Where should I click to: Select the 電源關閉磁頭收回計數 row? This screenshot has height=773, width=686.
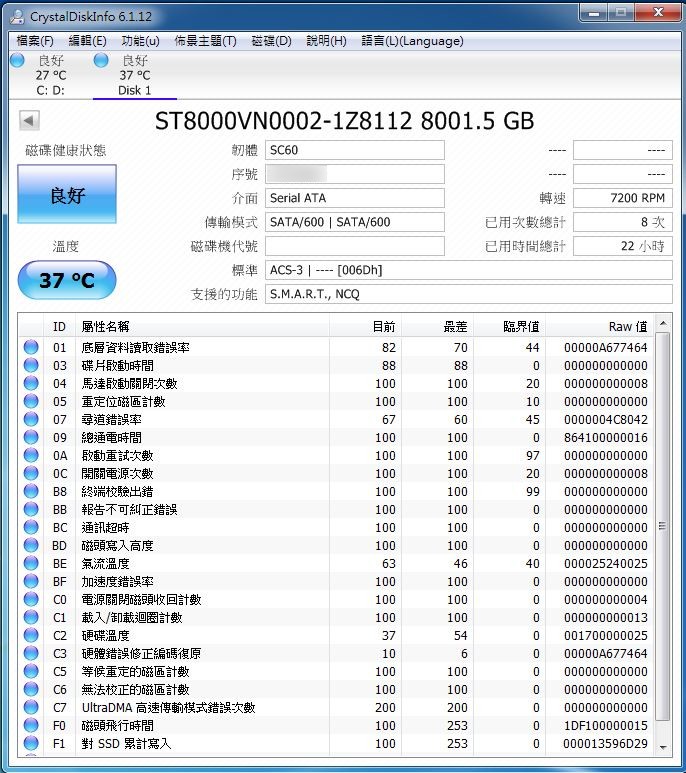tap(337, 599)
